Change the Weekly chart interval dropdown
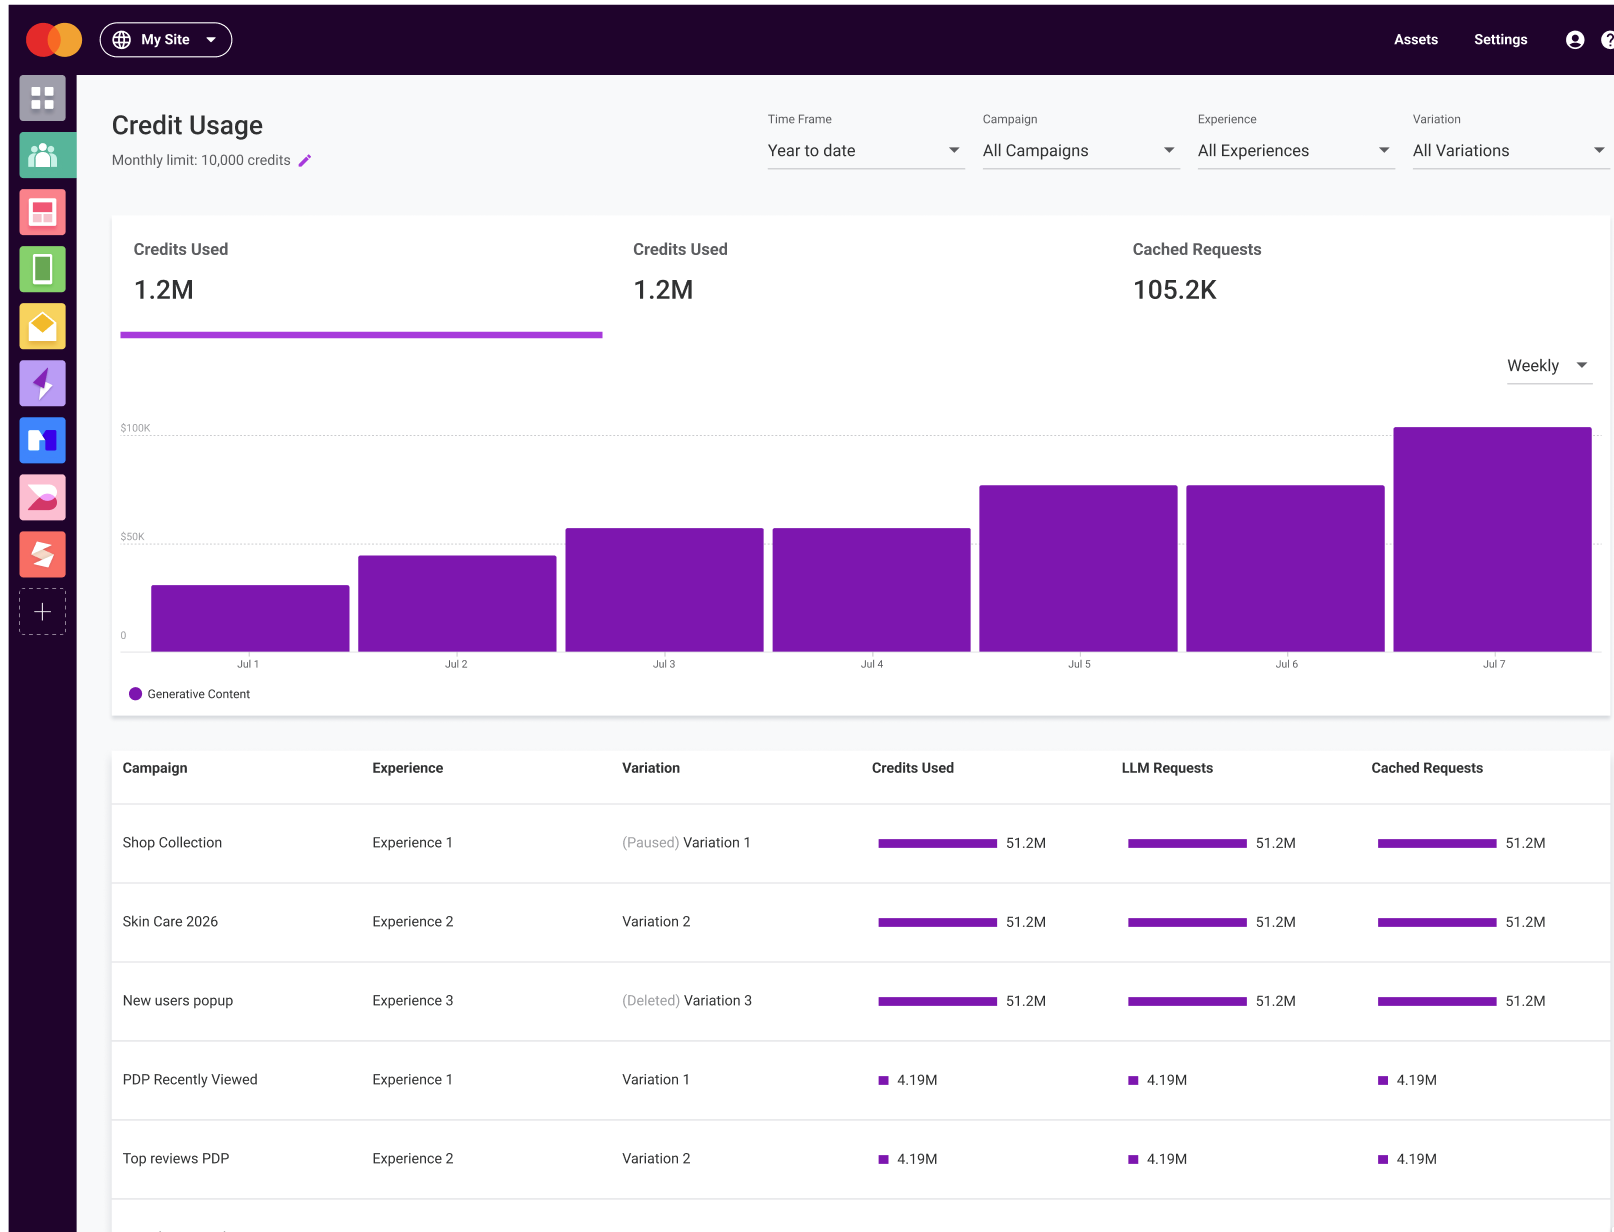Image resolution: width=1614 pixels, height=1232 pixels. (1549, 366)
